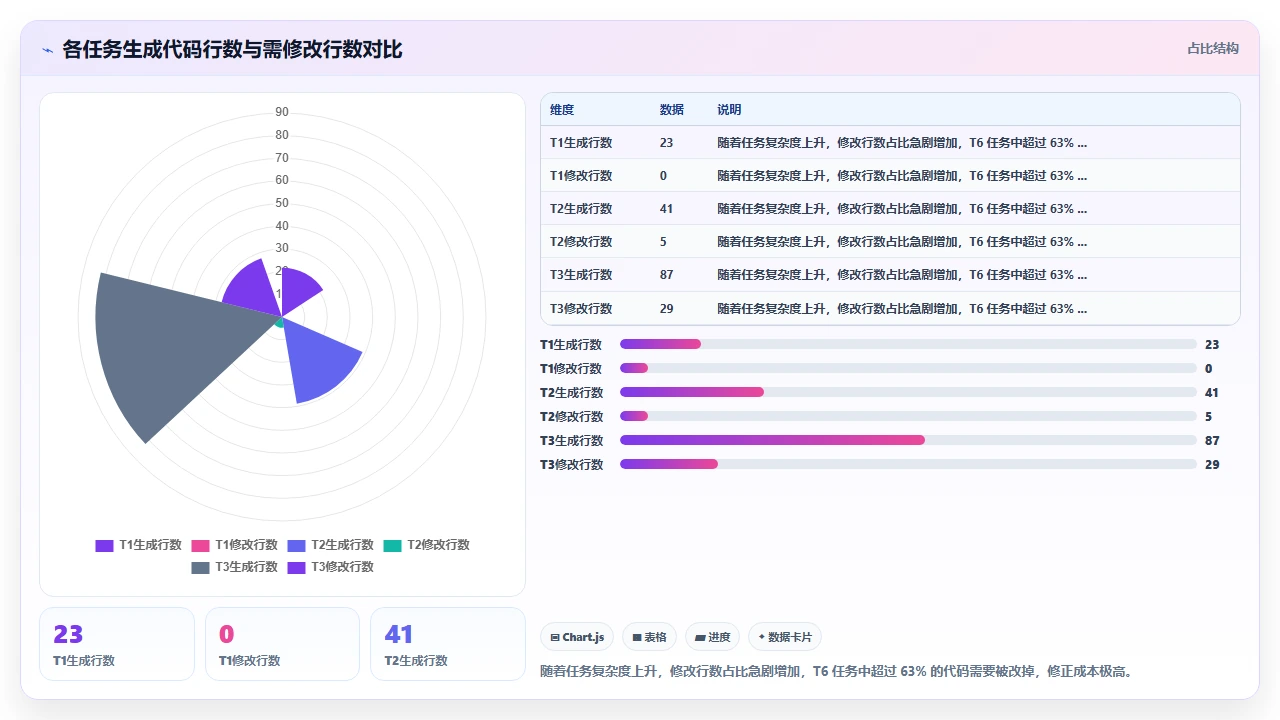The image size is (1280, 720).
Task: Toggle T2生成行数 legend color swatch
Action: coord(296,546)
